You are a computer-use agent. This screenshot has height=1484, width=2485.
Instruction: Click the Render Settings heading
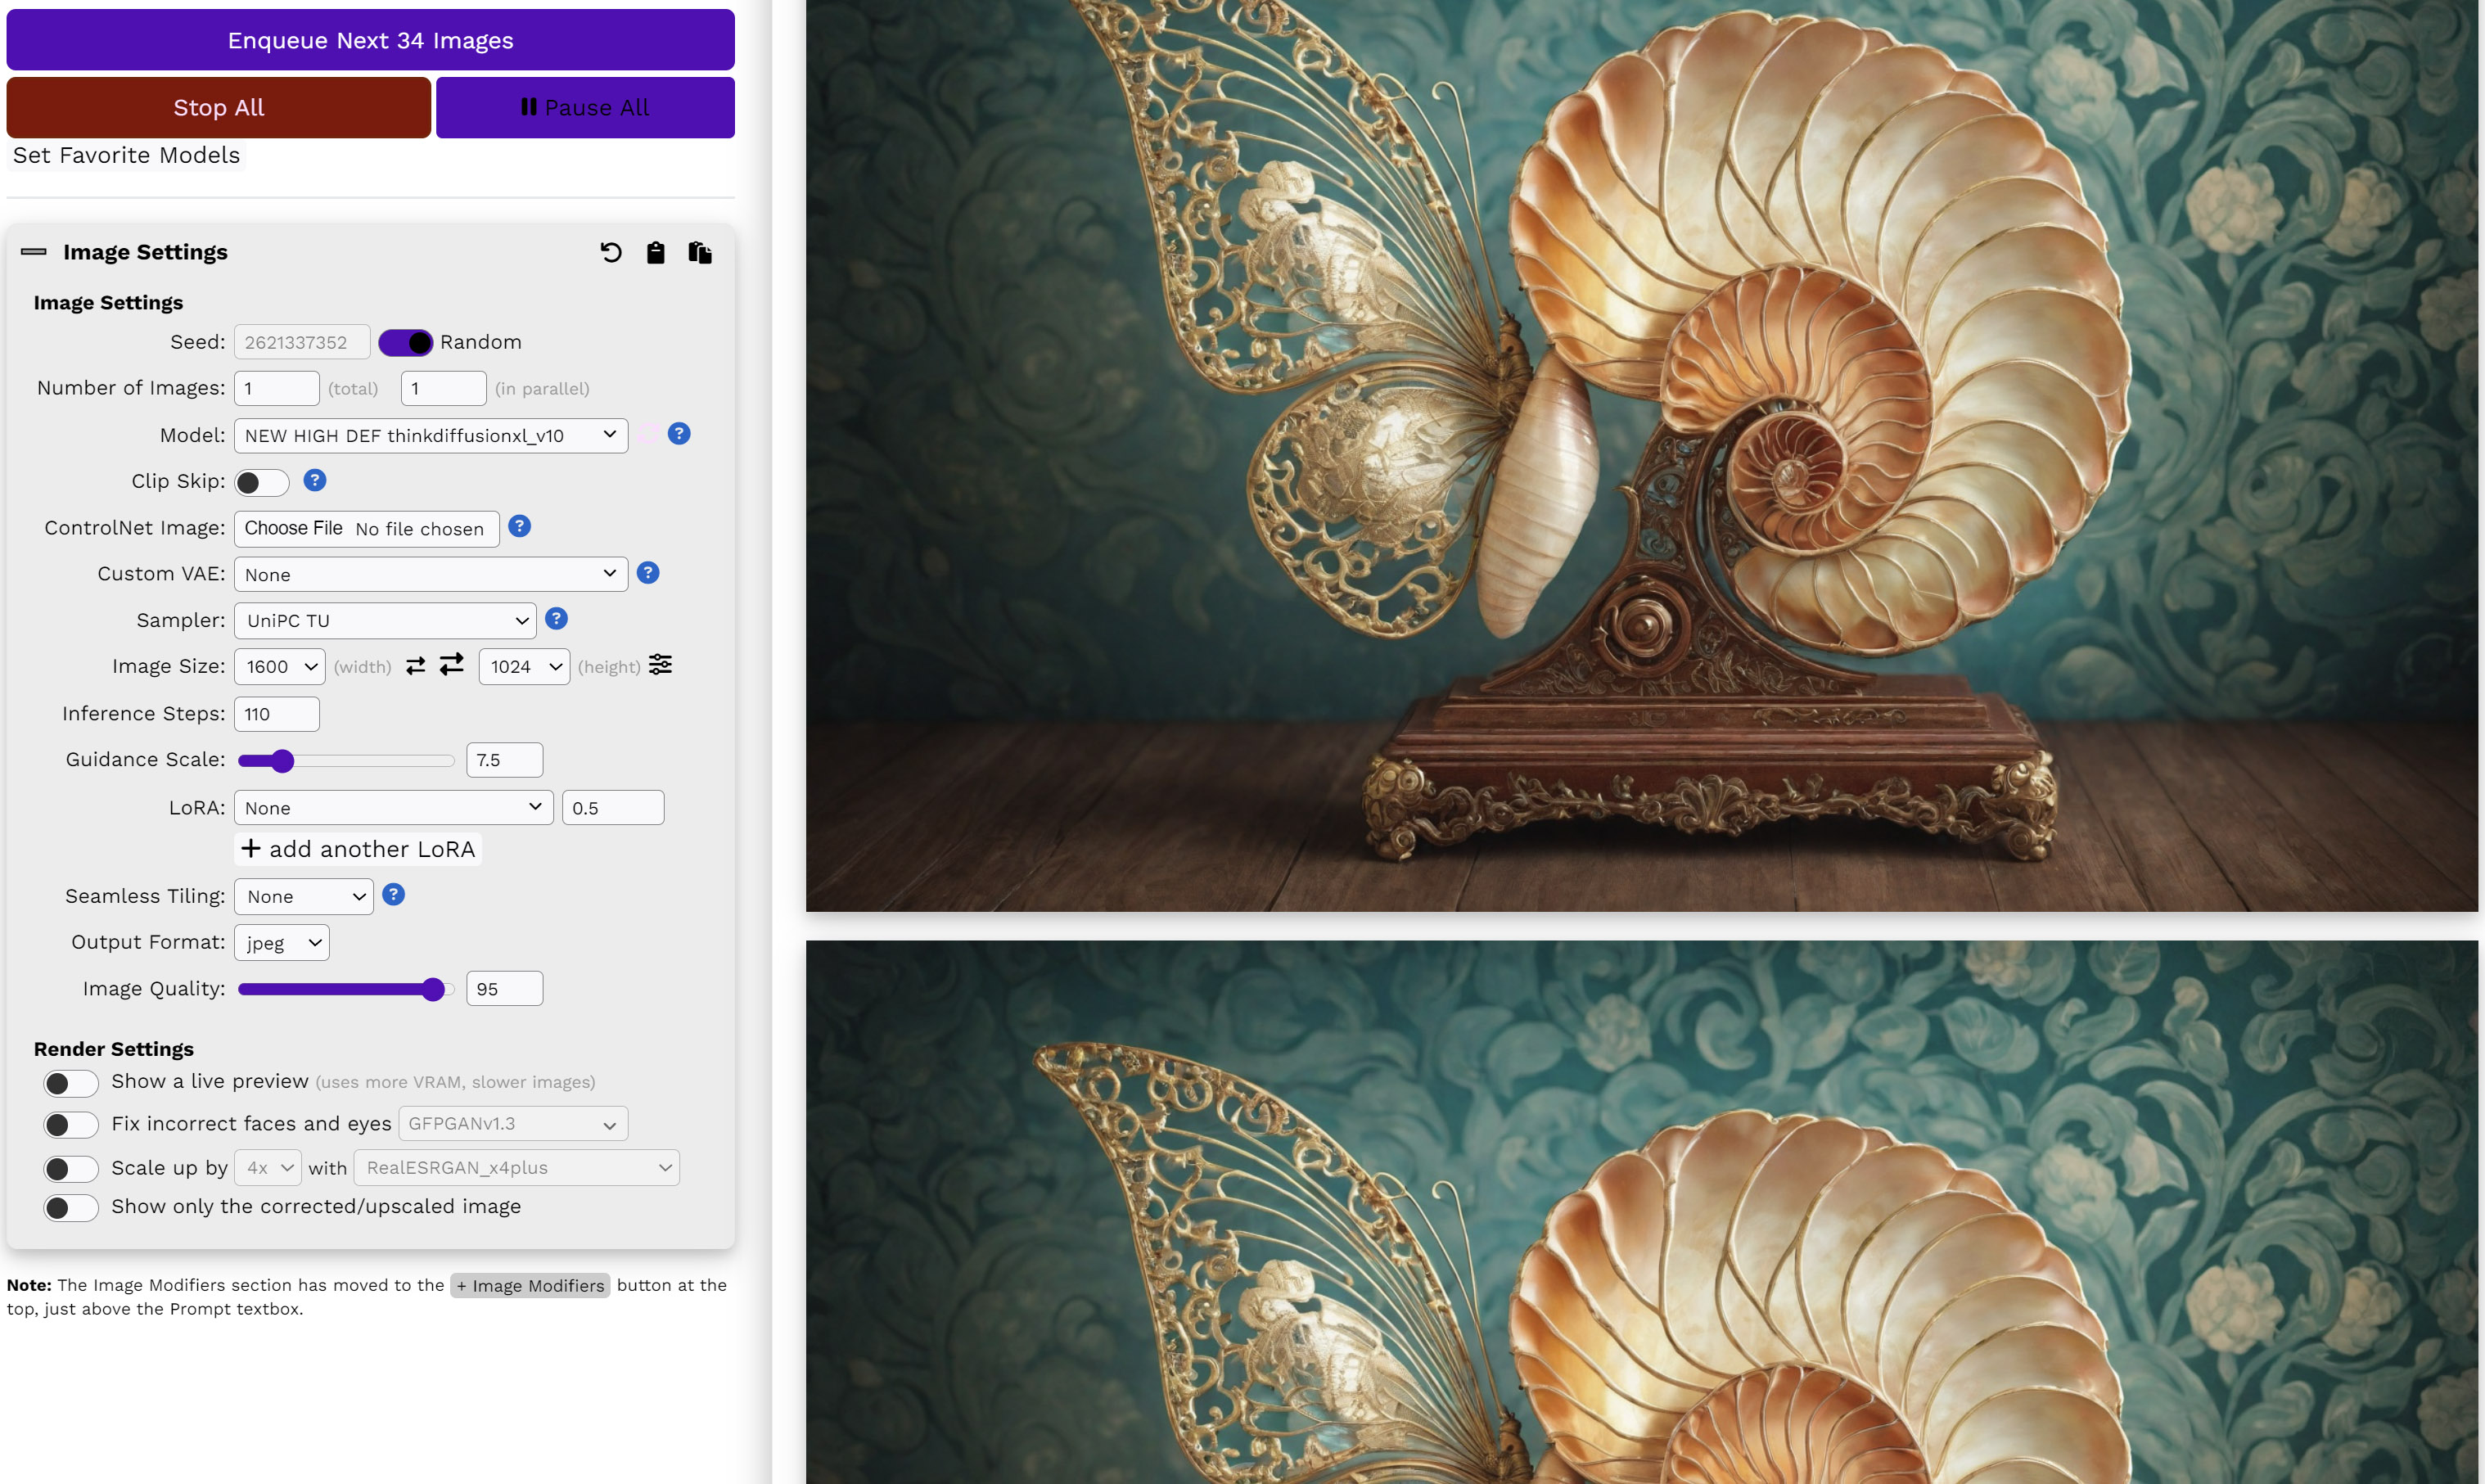pyautogui.click(x=114, y=1048)
